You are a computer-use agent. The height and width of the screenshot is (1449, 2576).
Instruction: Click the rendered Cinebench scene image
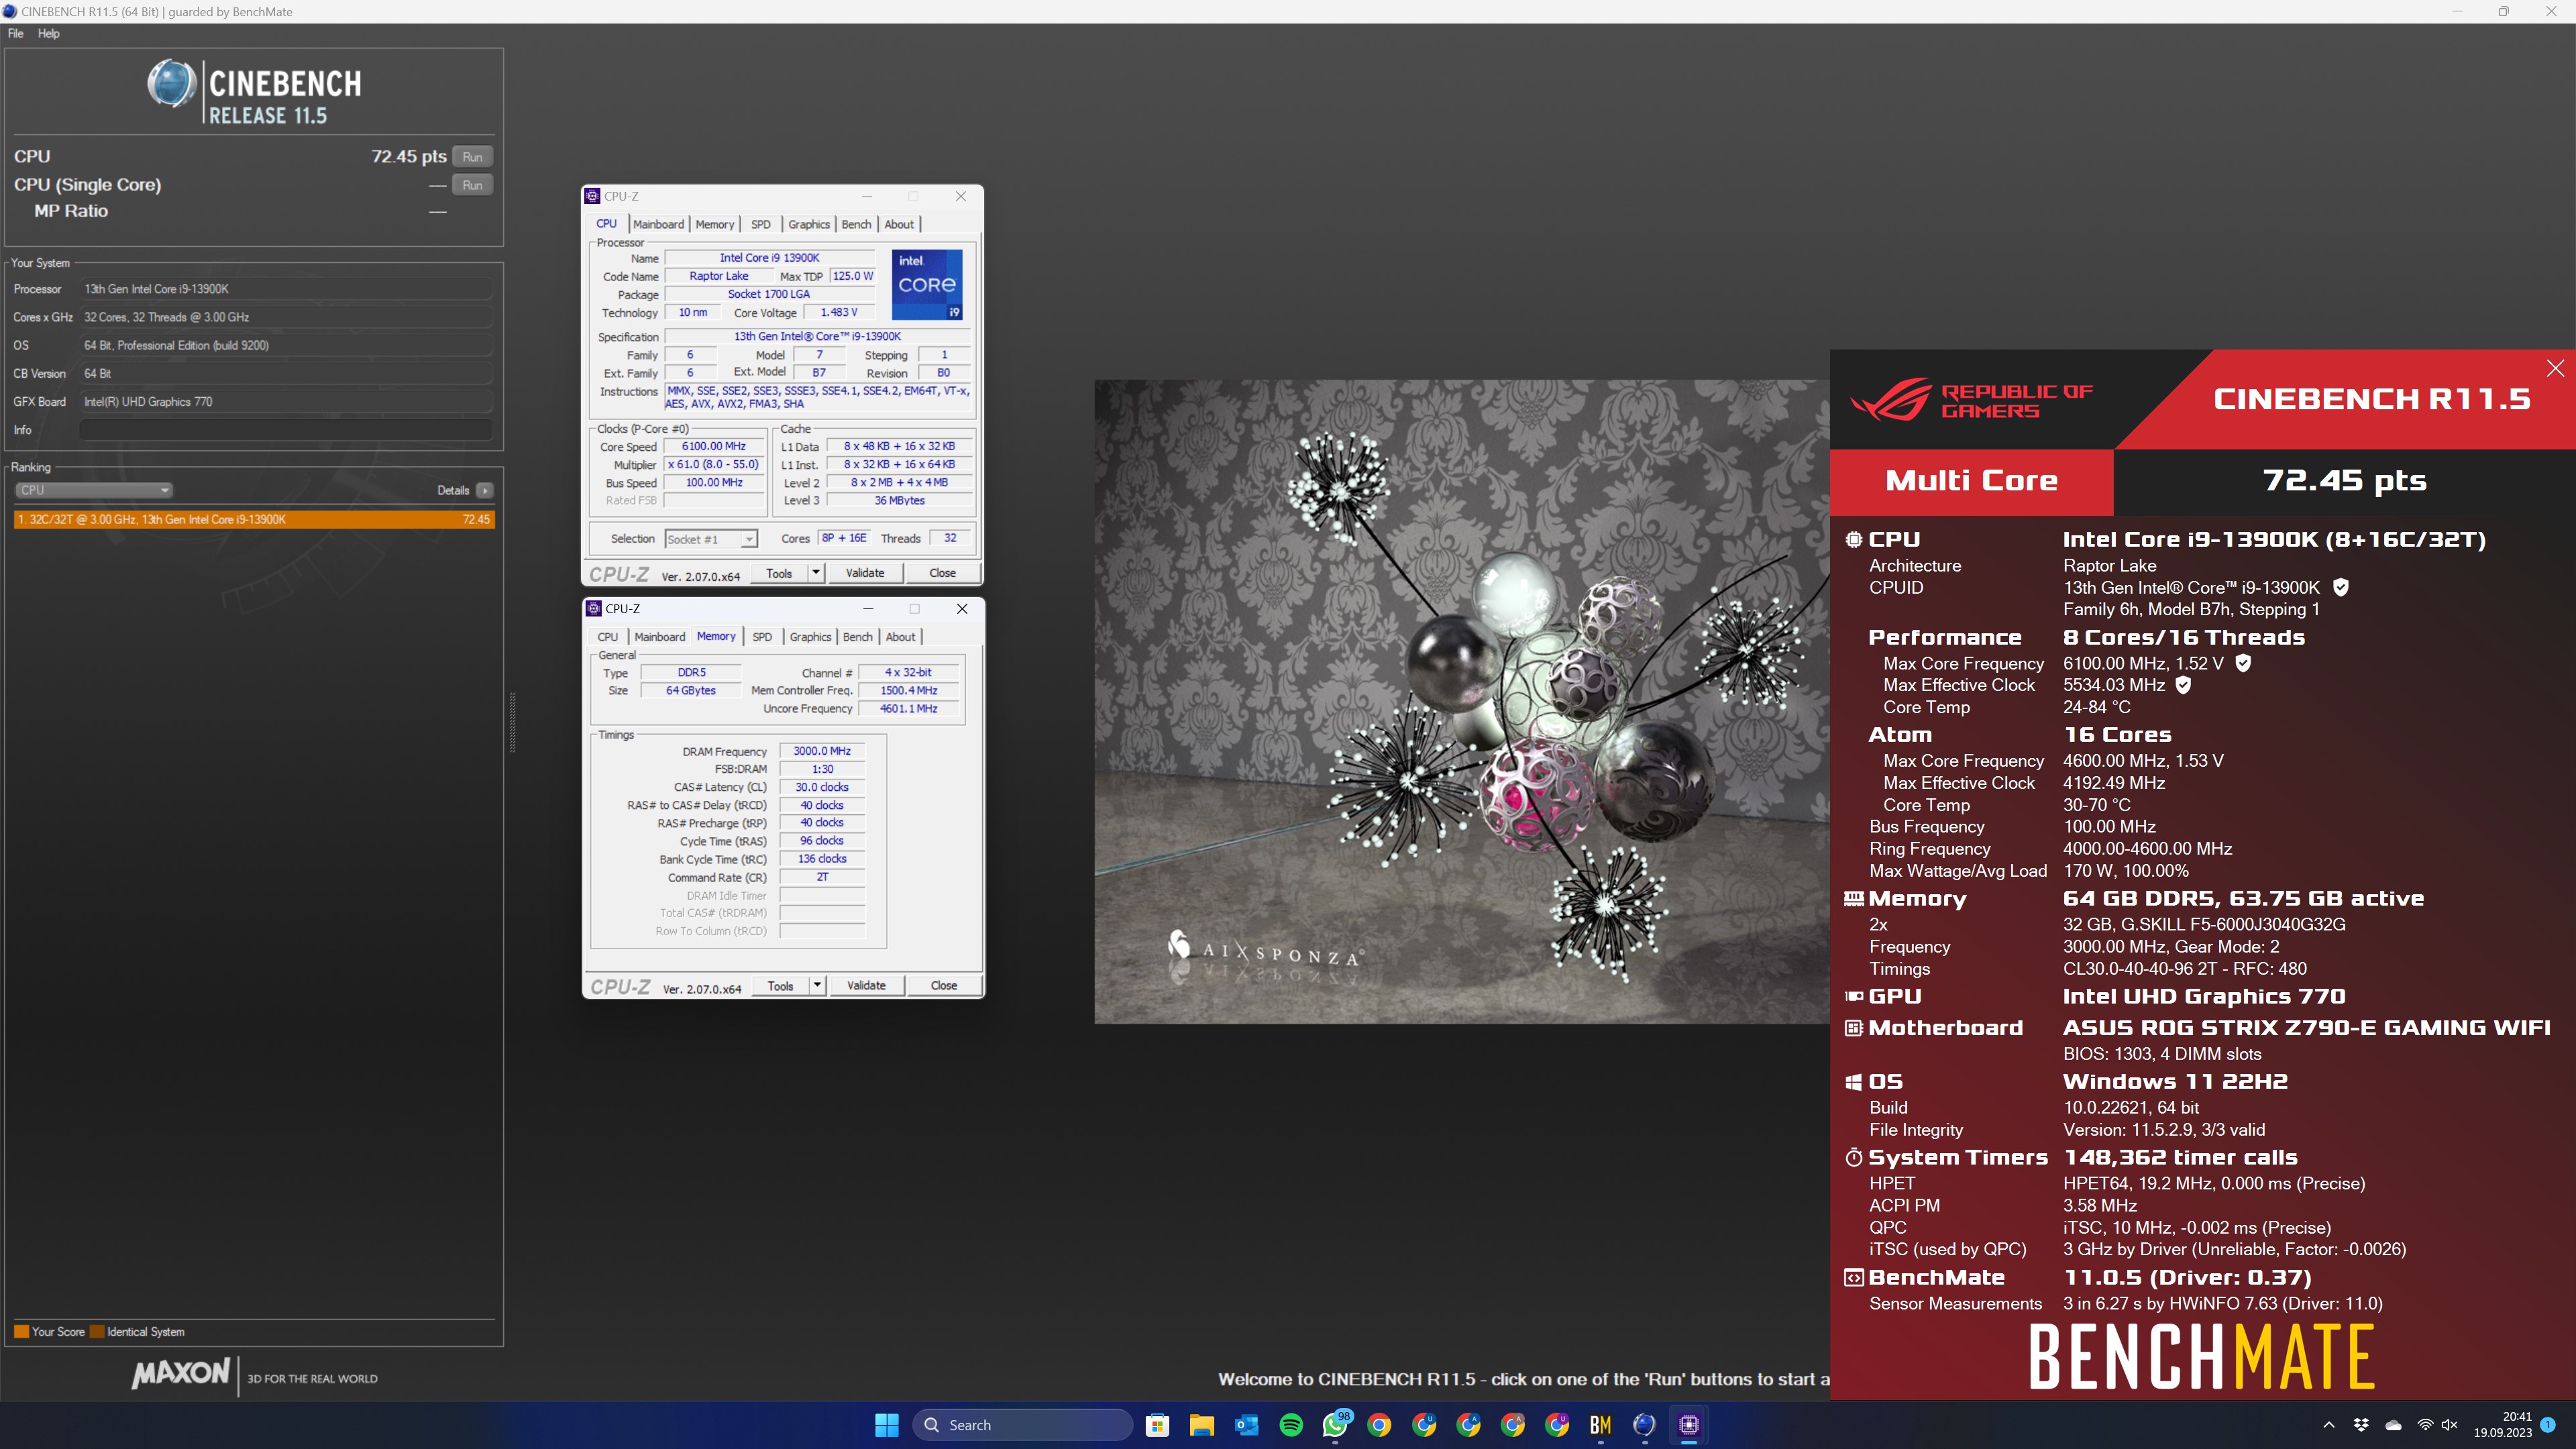click(1462, 701)
